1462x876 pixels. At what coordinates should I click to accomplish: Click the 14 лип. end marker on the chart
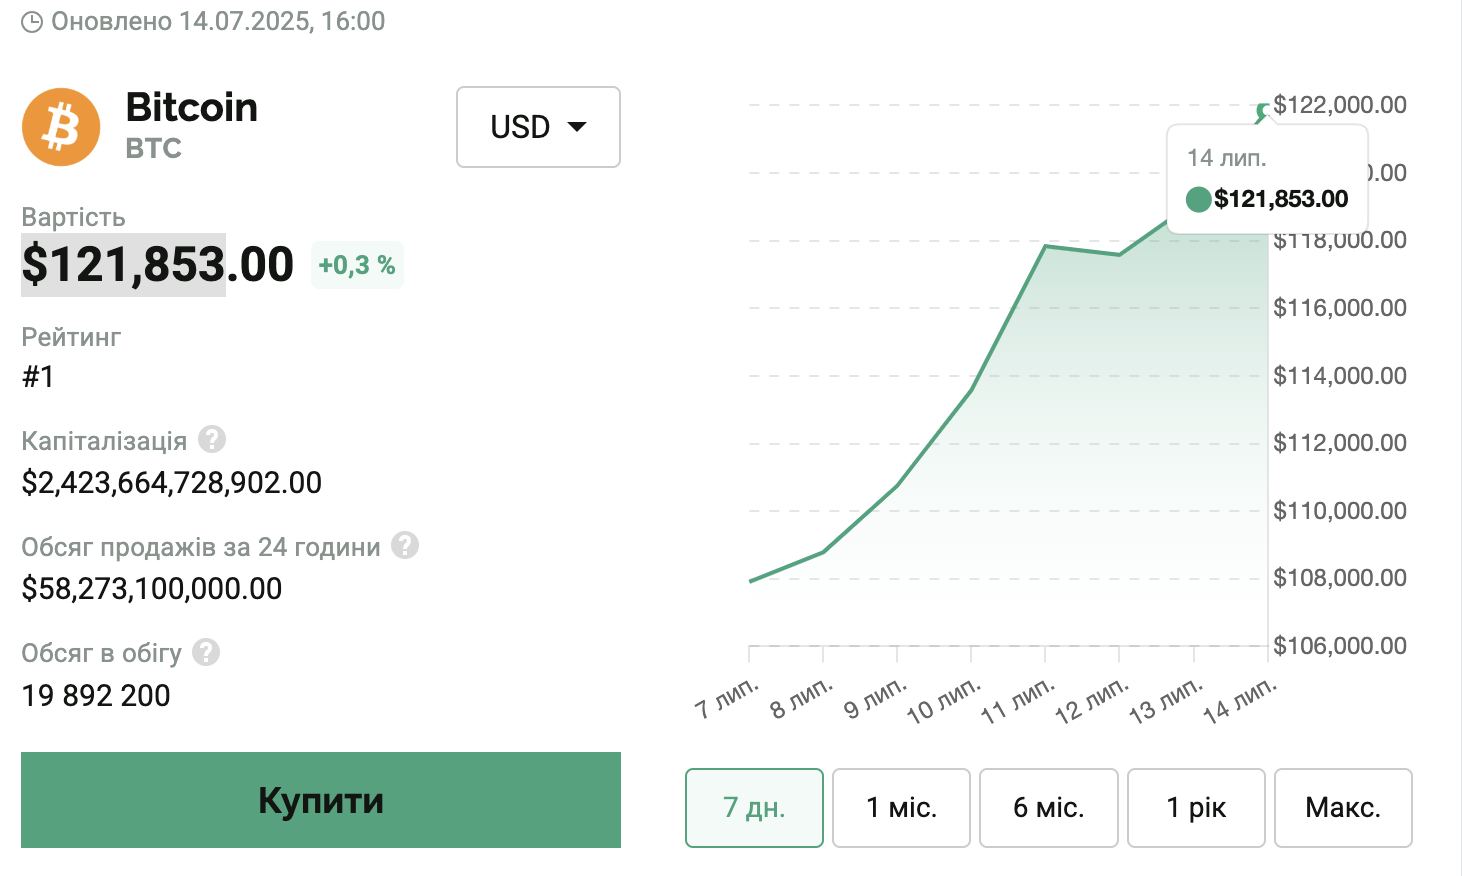tap(1264, 111)
